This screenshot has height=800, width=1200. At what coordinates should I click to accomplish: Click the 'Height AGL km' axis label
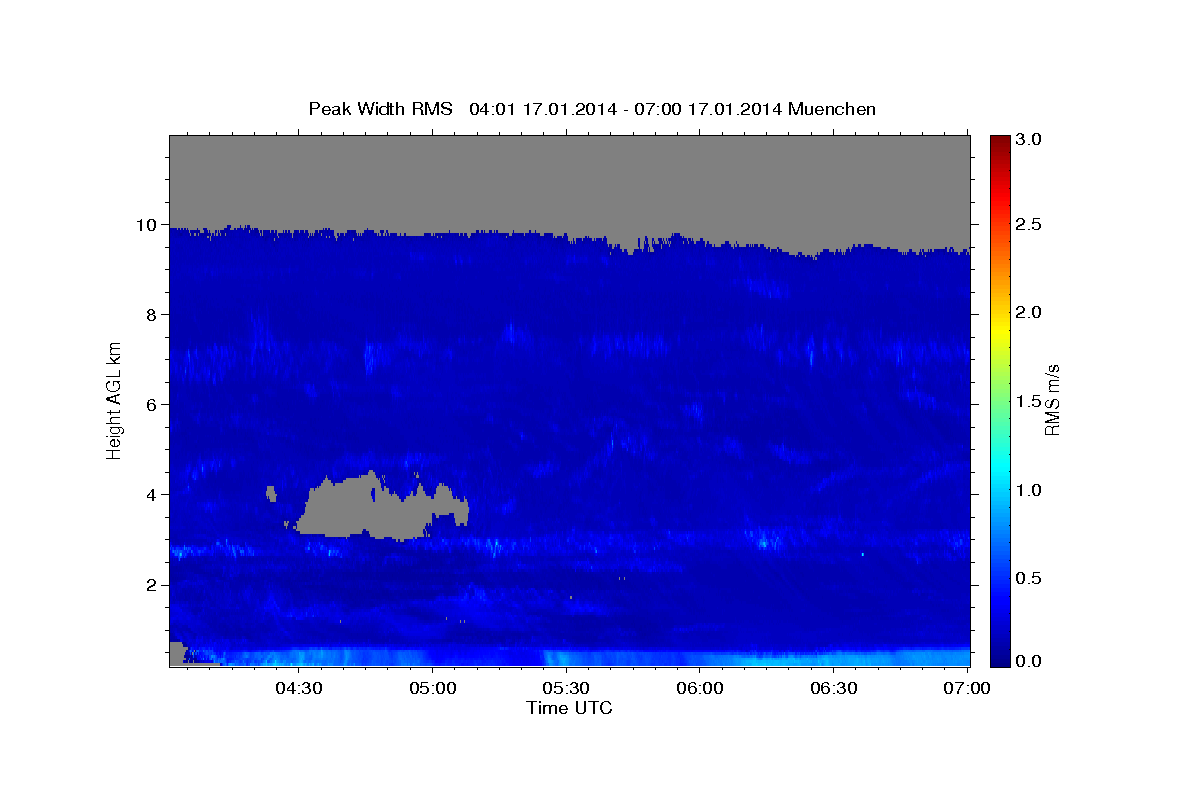(x=114, y=400)
